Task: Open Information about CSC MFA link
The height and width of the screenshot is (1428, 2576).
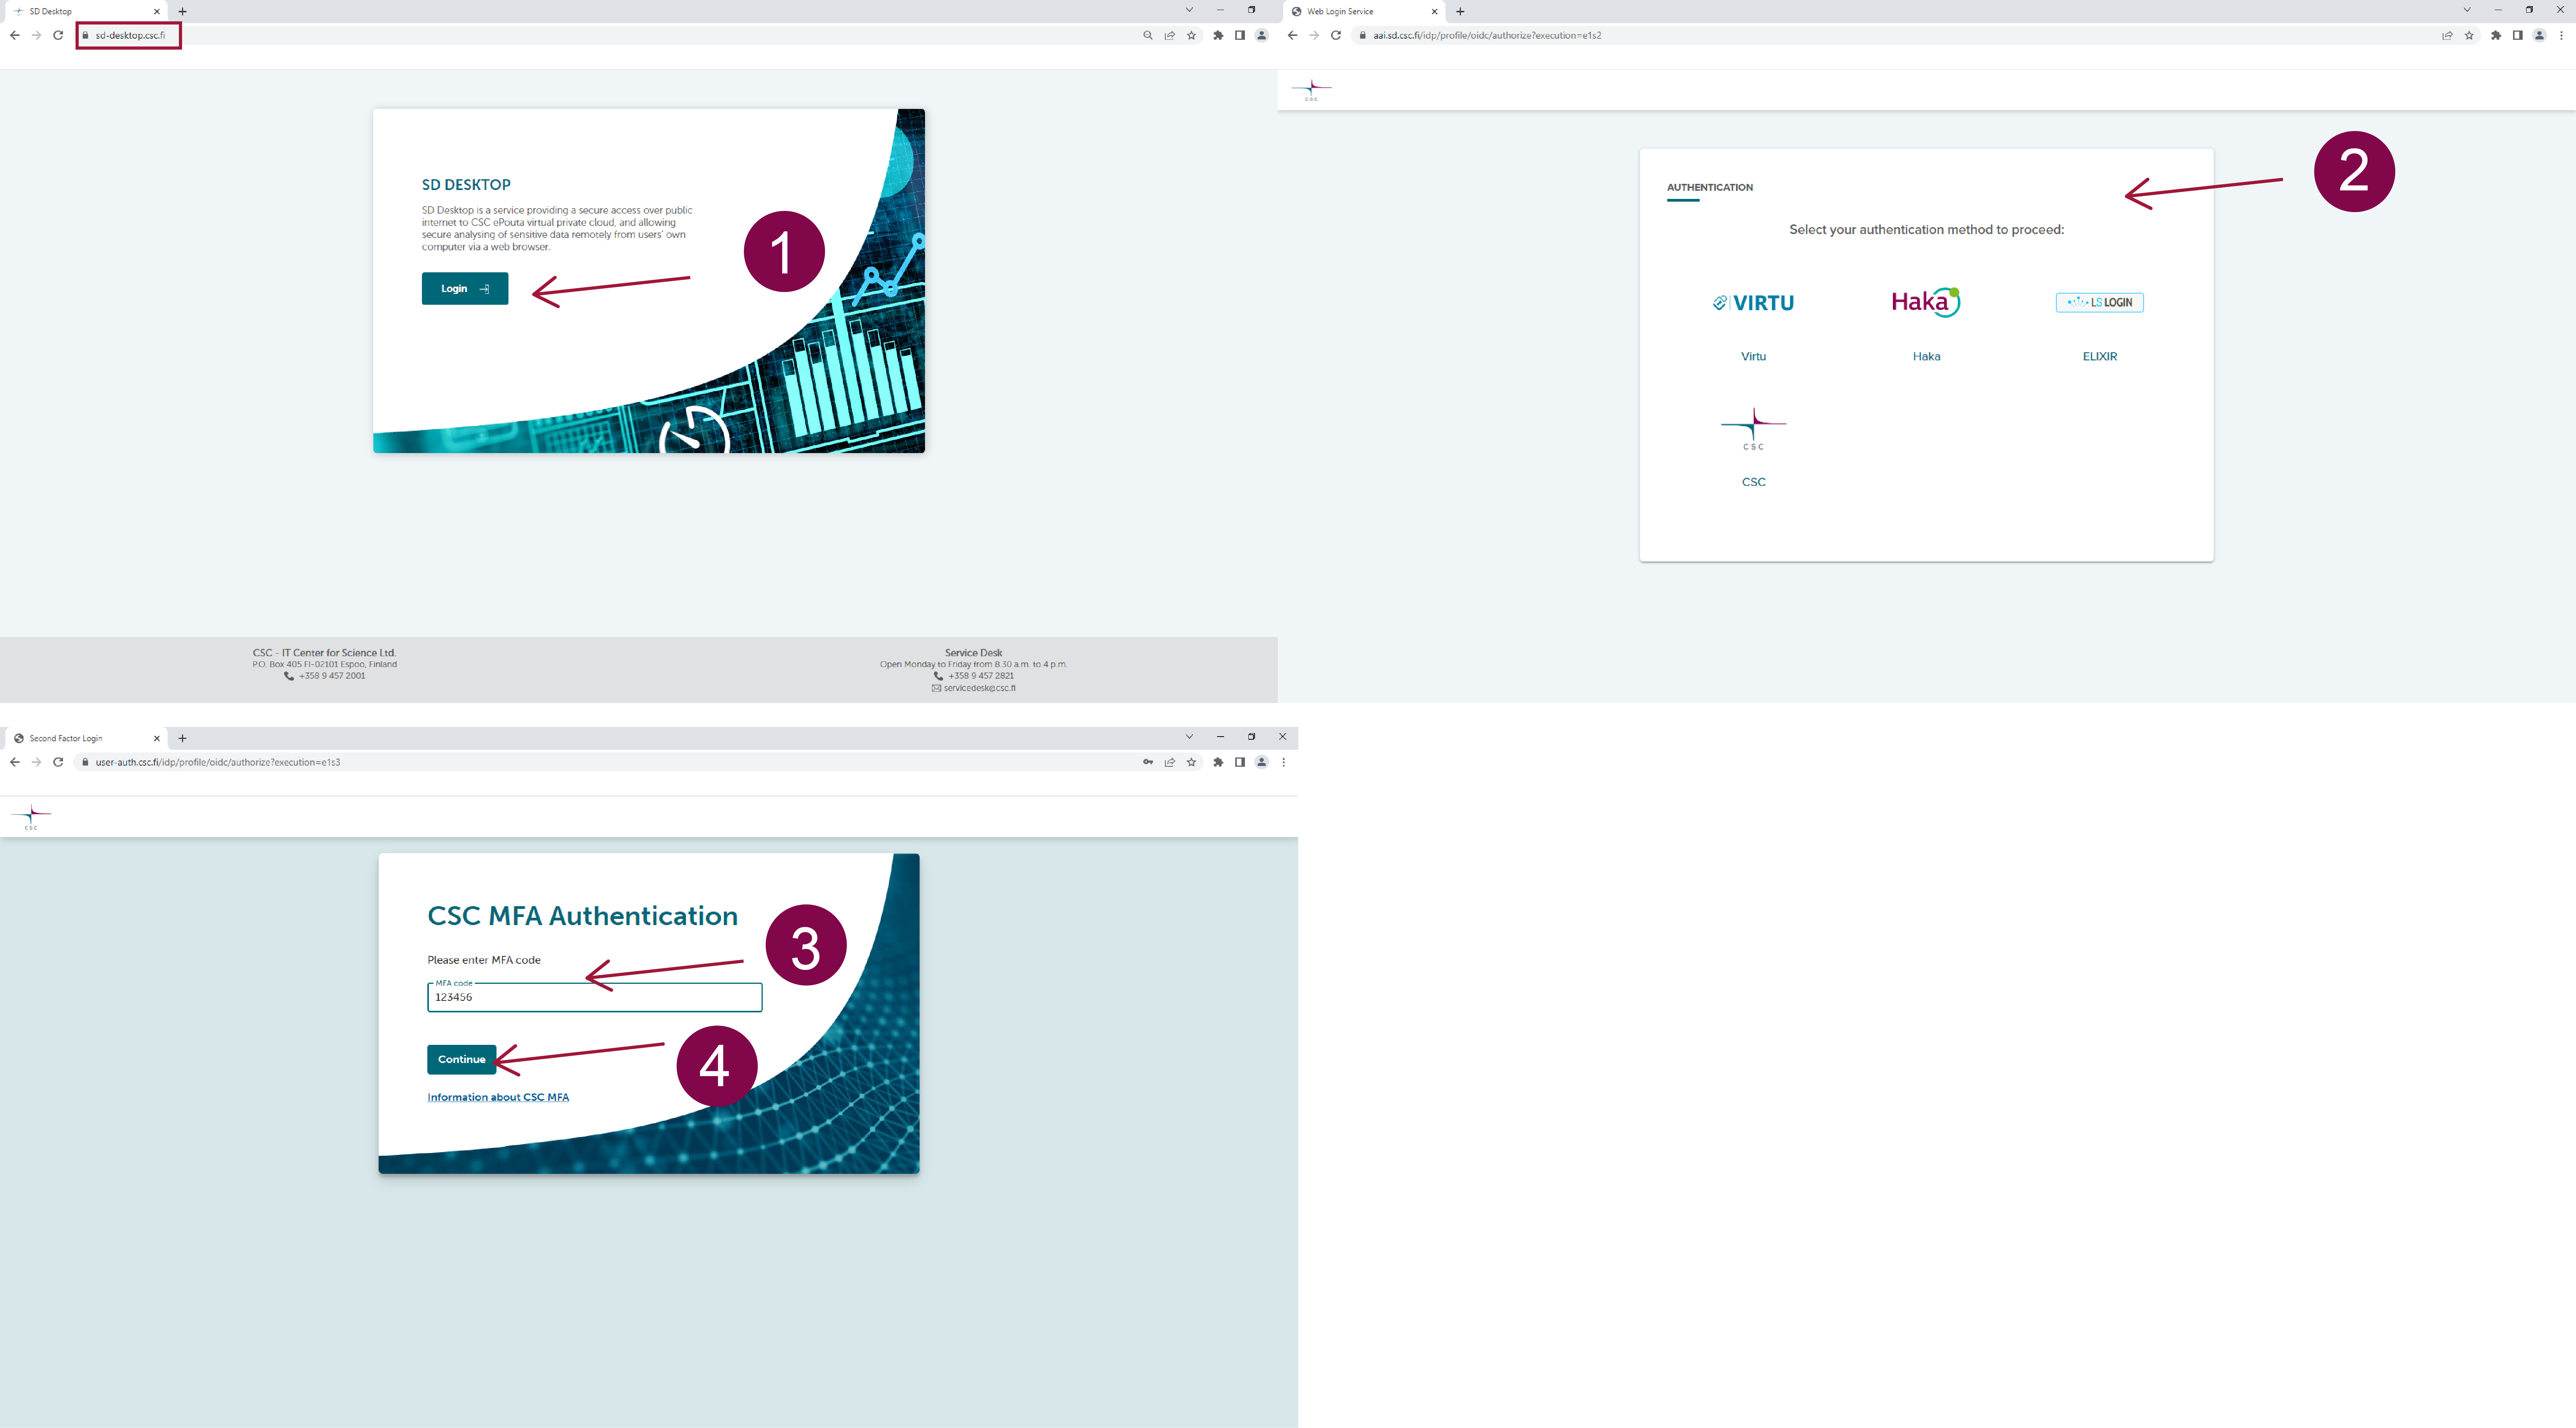Action: pyautogui.click(x=498, y=1097)
